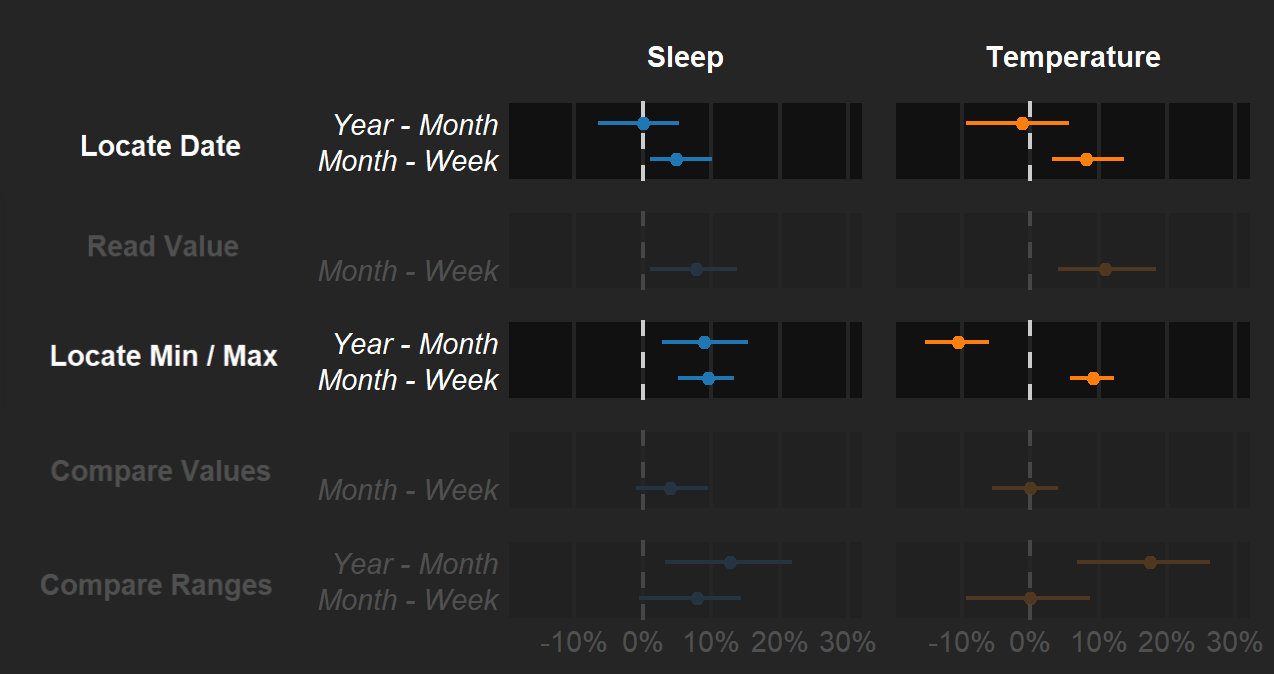Click the -10% tick label on Sleep axis
This screenshot has height=674, width=1274.
[x=573, y=643]
